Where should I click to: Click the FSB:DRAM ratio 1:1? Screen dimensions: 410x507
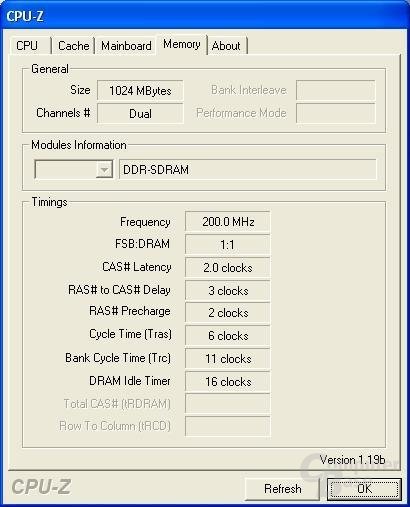point(228,245)
